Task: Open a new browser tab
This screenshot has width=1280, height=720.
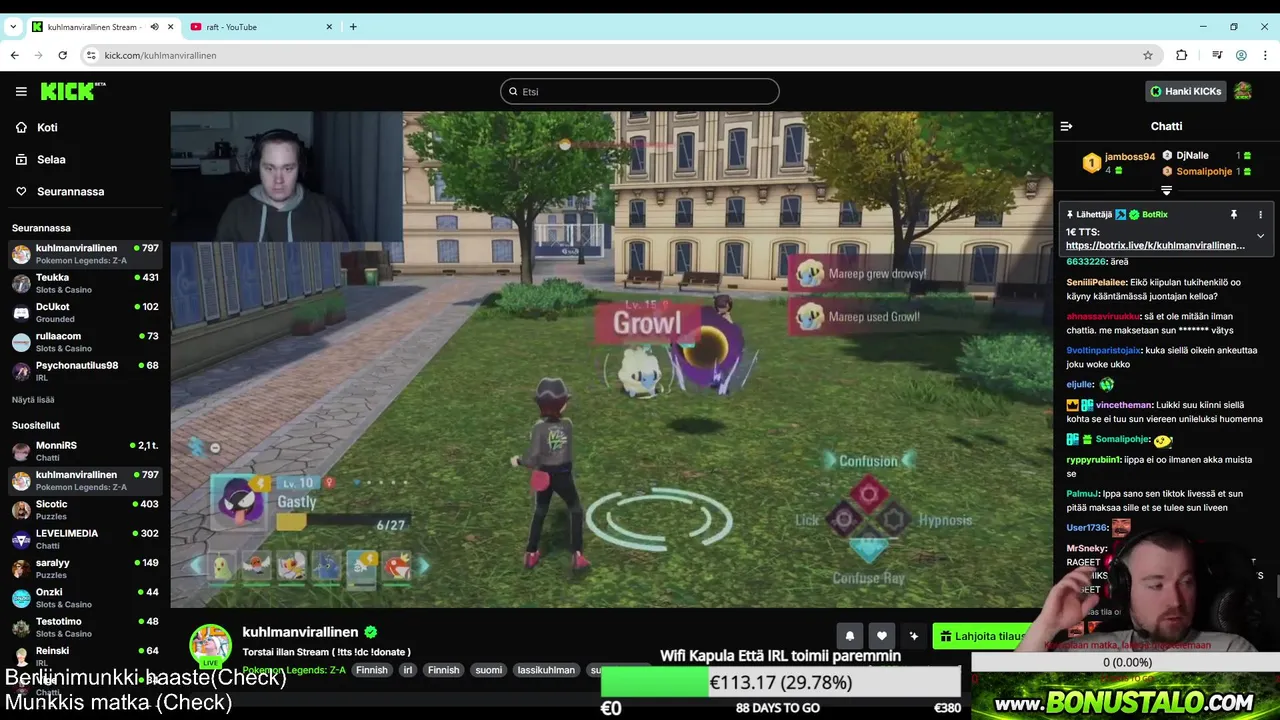Action: [353, 27]
